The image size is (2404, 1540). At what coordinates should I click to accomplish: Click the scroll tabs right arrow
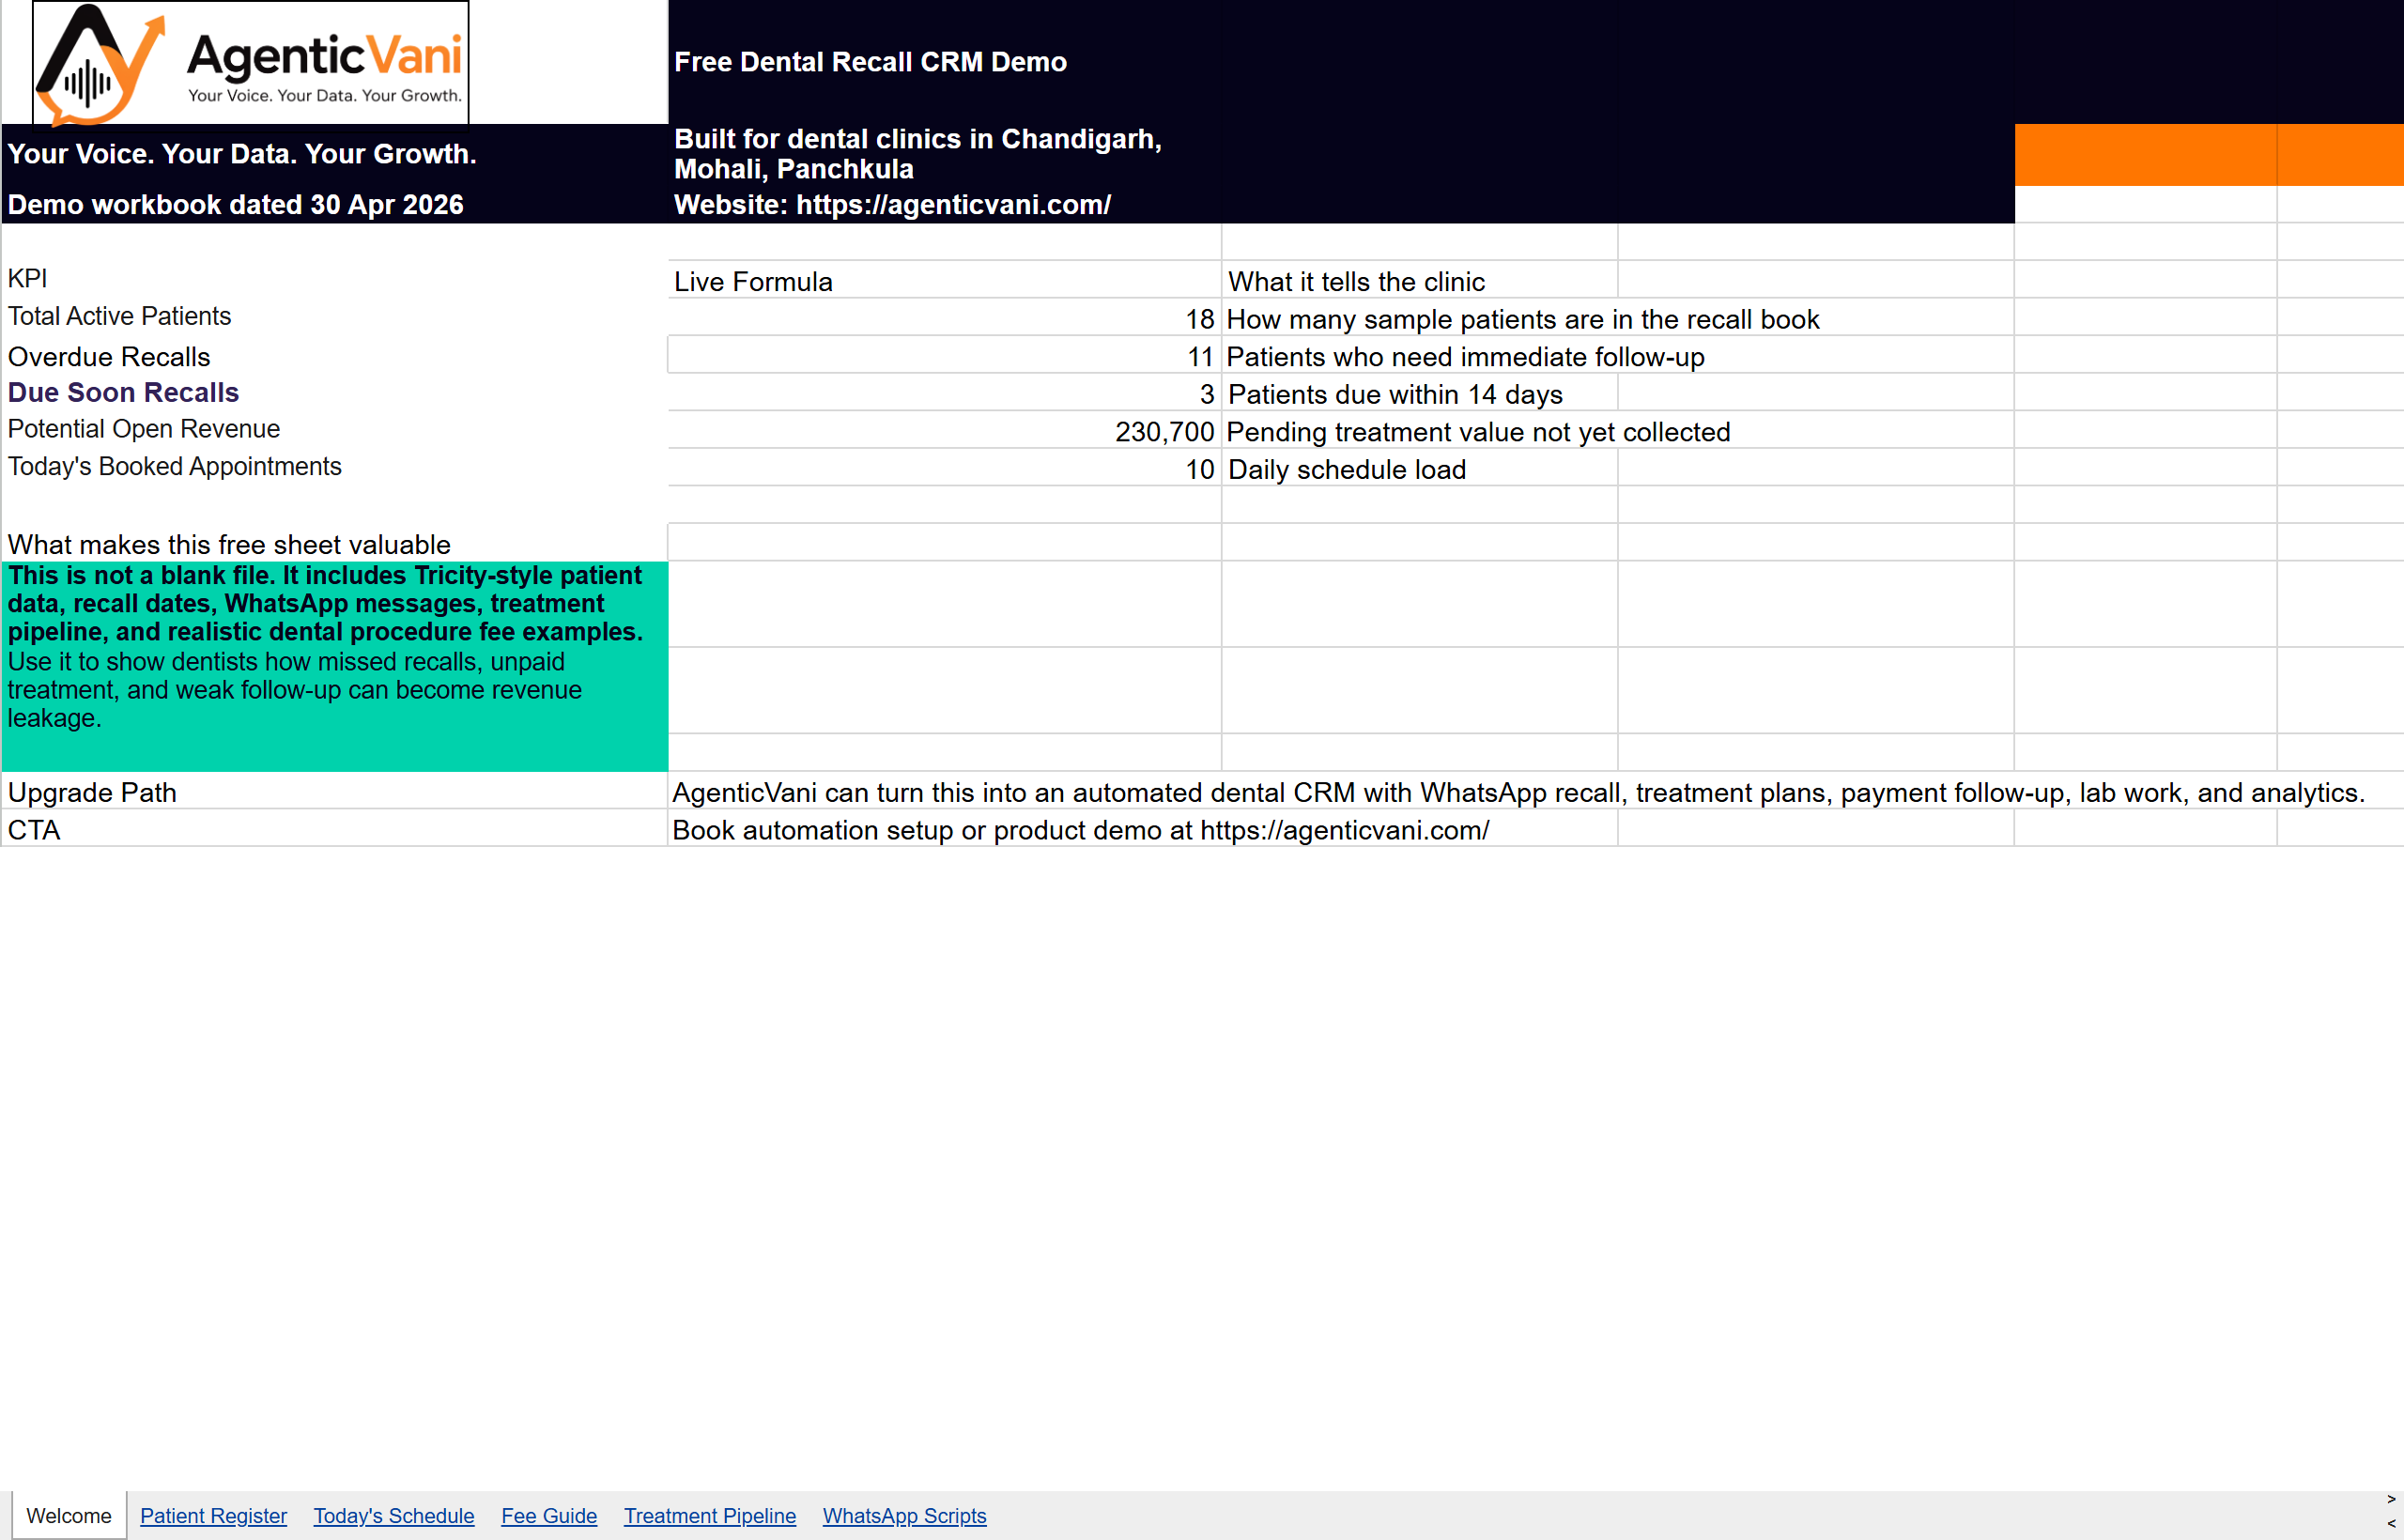click(x=2391, y=1499)
